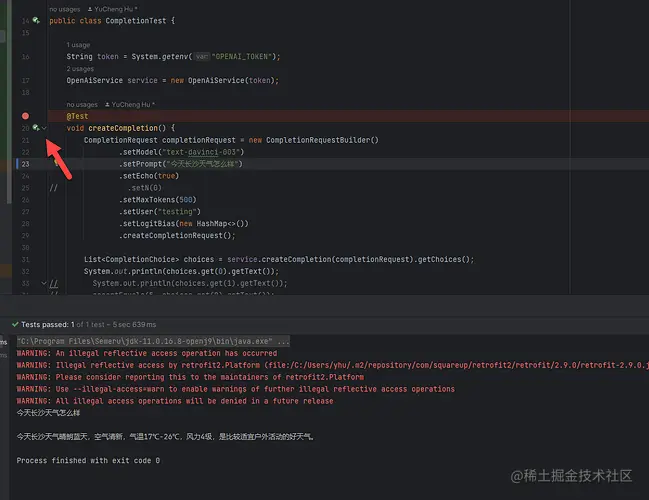
Task: Click the run test icon beside createCompletion()
Action: [36, 128]
